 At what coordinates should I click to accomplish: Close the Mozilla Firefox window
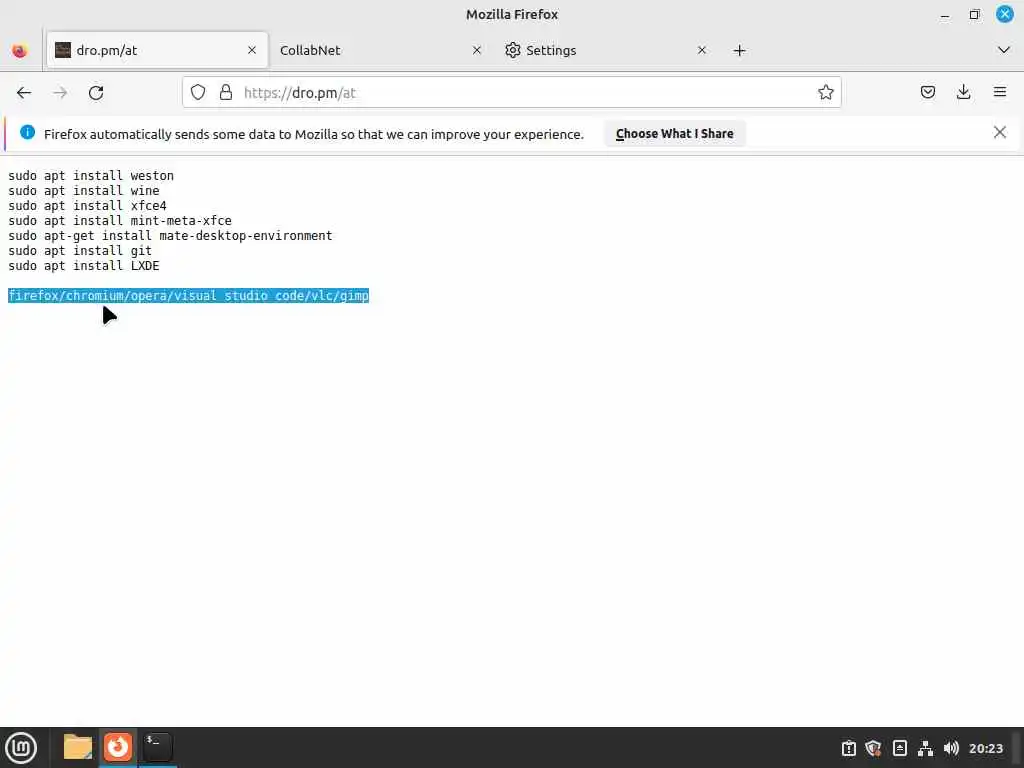click(1004, 14)
